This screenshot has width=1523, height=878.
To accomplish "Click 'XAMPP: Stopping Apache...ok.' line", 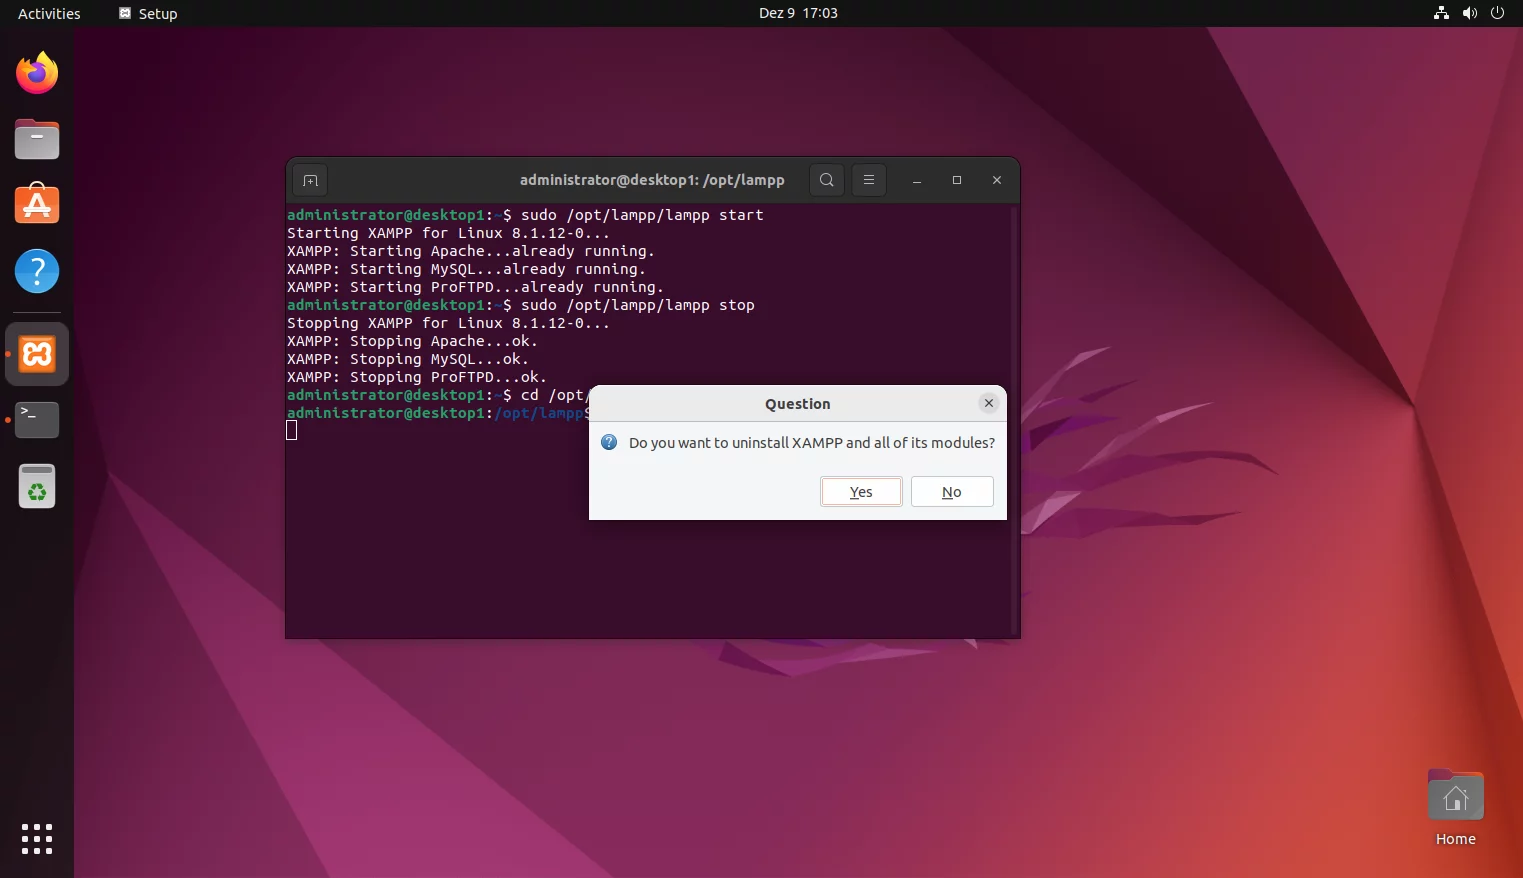I will (x=412, y=341).
